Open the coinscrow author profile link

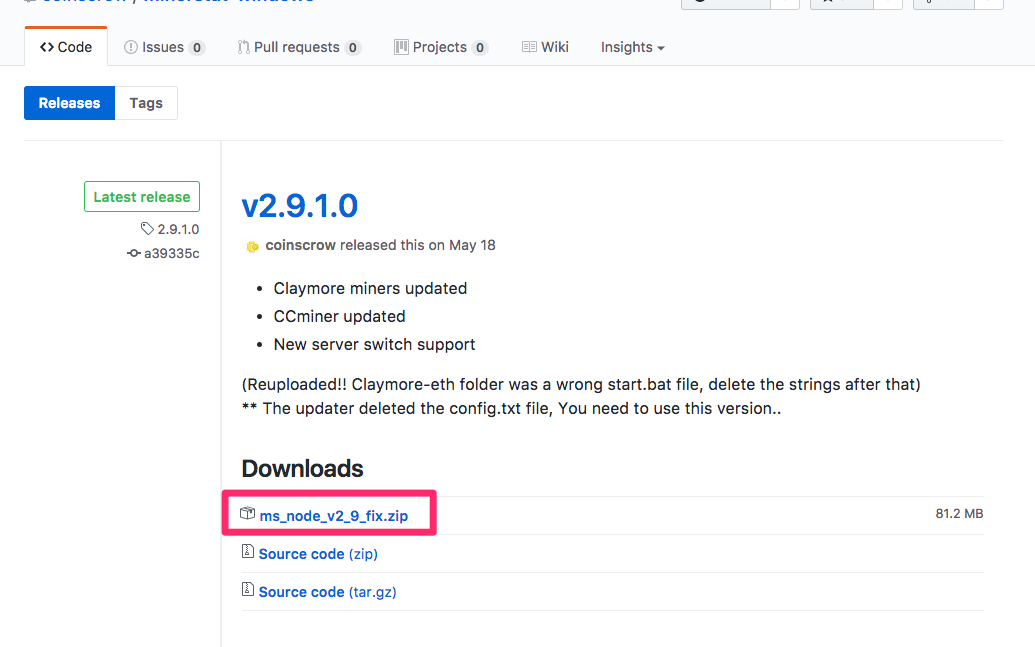pos(301,245)
